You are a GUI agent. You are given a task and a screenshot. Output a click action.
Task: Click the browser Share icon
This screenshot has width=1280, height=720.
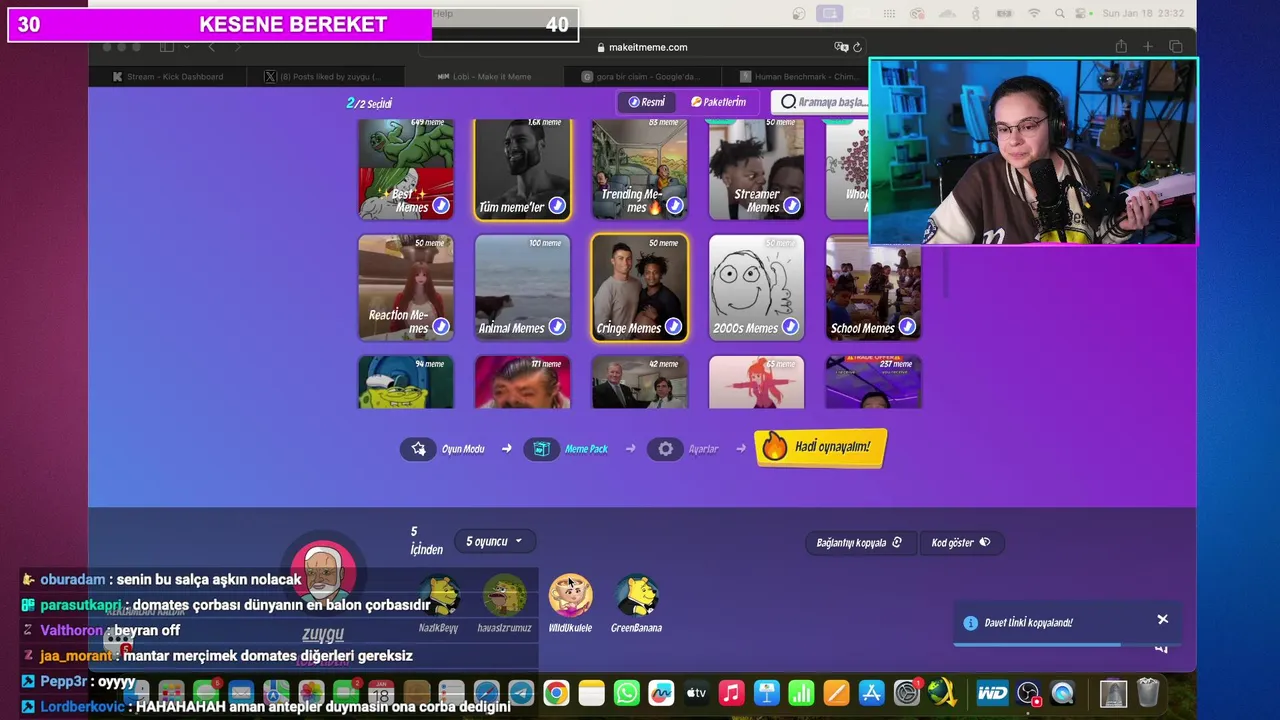click(1121, 47)
